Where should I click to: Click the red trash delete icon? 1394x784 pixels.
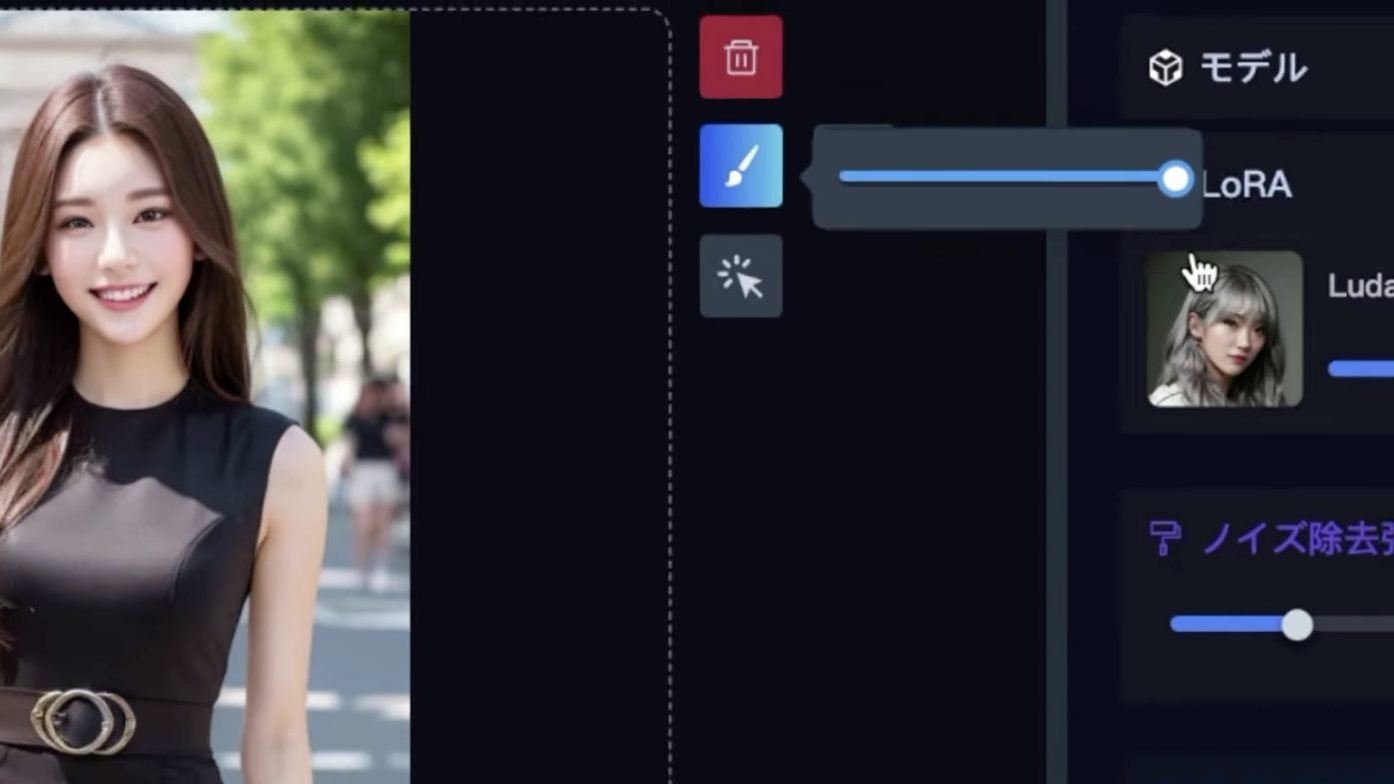tap(741, 57)
